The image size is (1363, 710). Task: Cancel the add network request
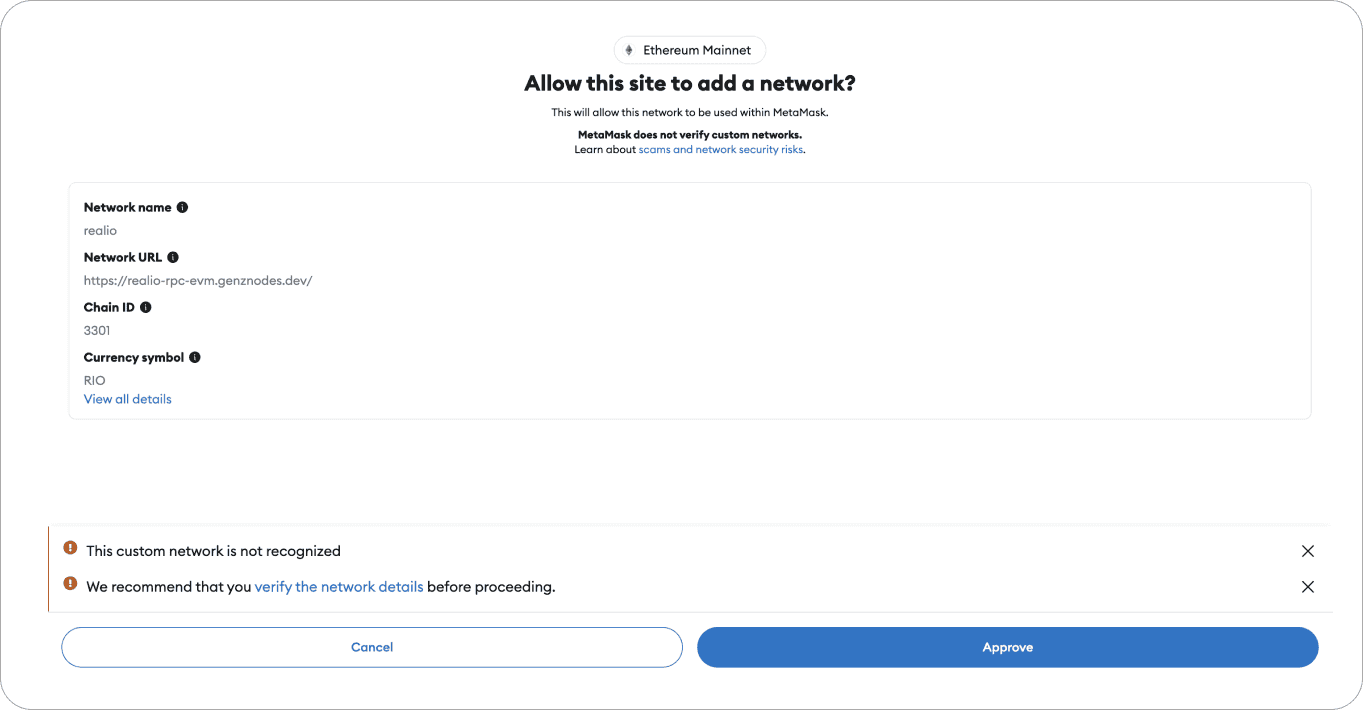pos(372,647)
